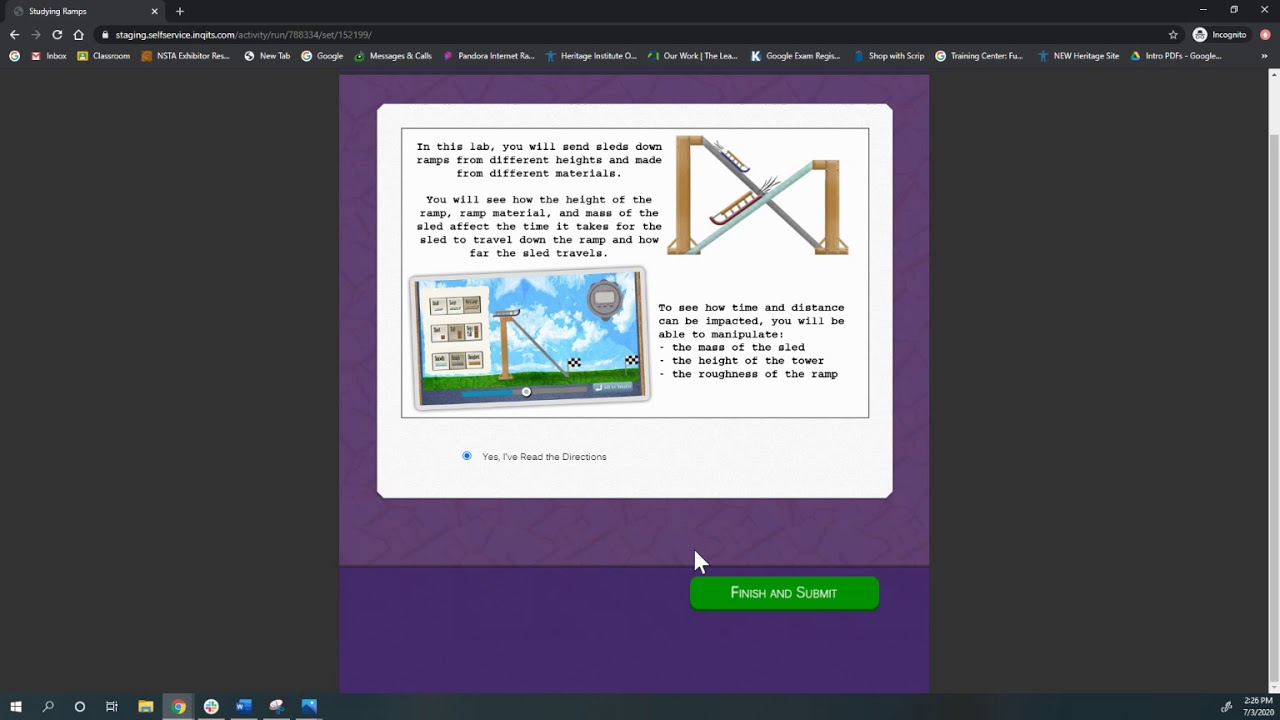Viewport: 1280px width, 720px height.
Task: Select 'Yes, I've Read the Directions' radio button
Action: click(467, 456)
